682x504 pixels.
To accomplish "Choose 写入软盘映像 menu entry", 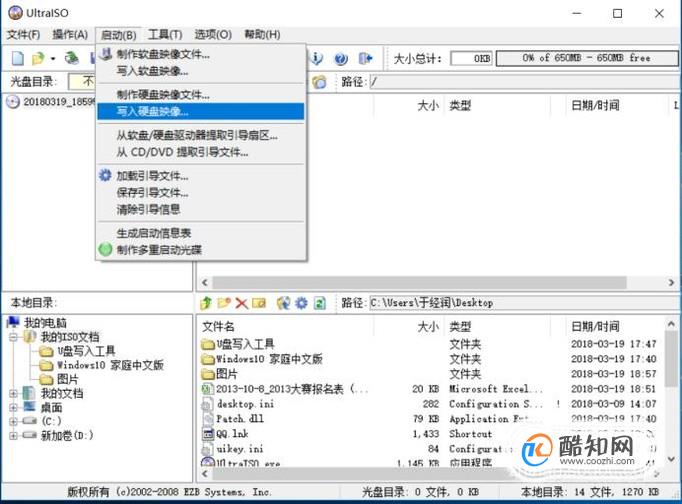I will tap(201, 71).
